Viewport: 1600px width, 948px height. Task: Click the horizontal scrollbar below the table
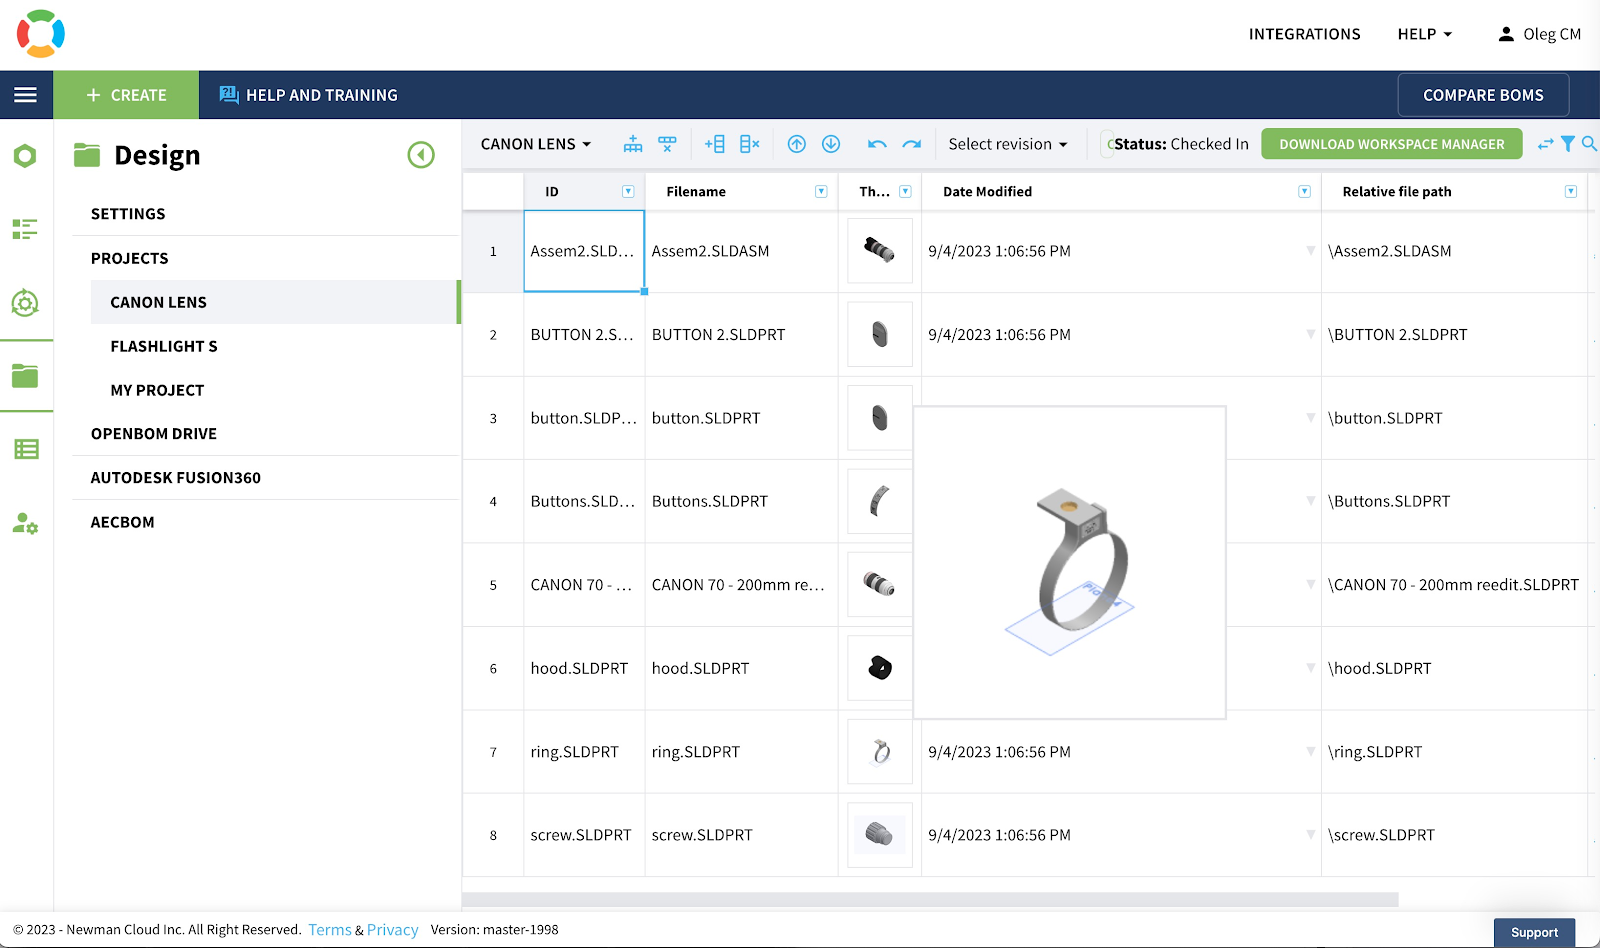[930, 900]
